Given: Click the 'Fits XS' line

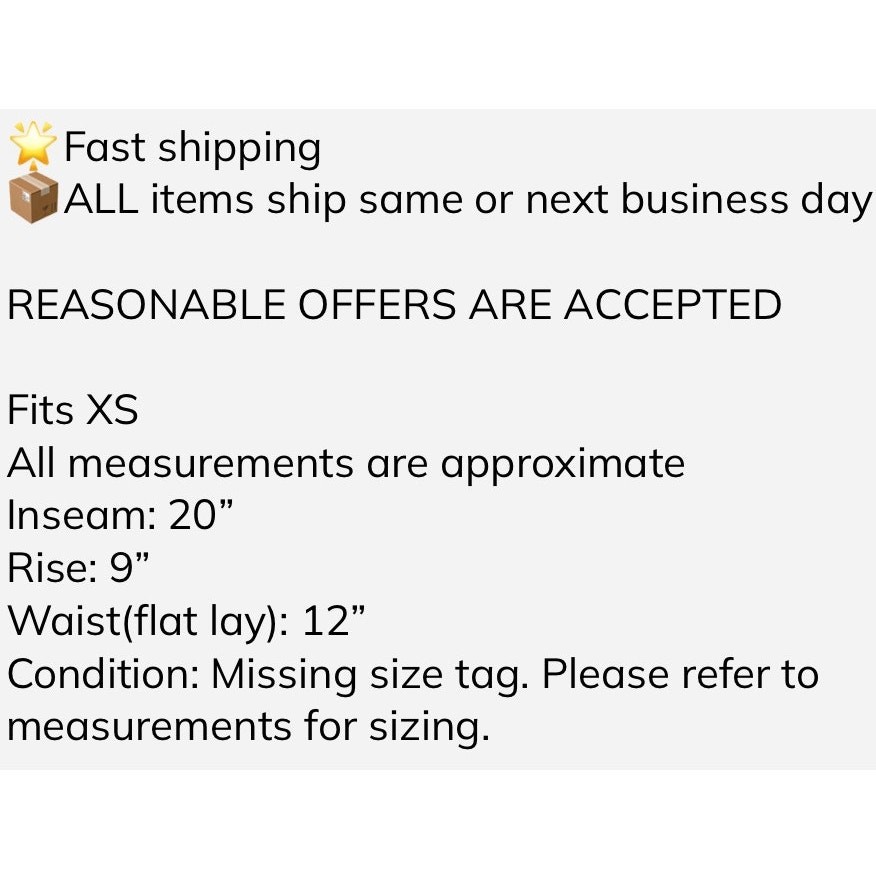Looking at the screenshot, I should click(x=72, y=410).
